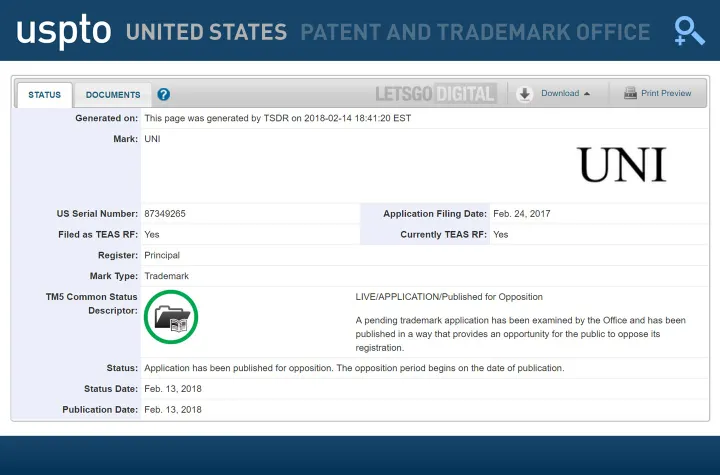This screenshot has width=720, height=475.
Task: Click the LIVE/APPLICATION/Published for Opposition descriptor
Action: [449, 297]
